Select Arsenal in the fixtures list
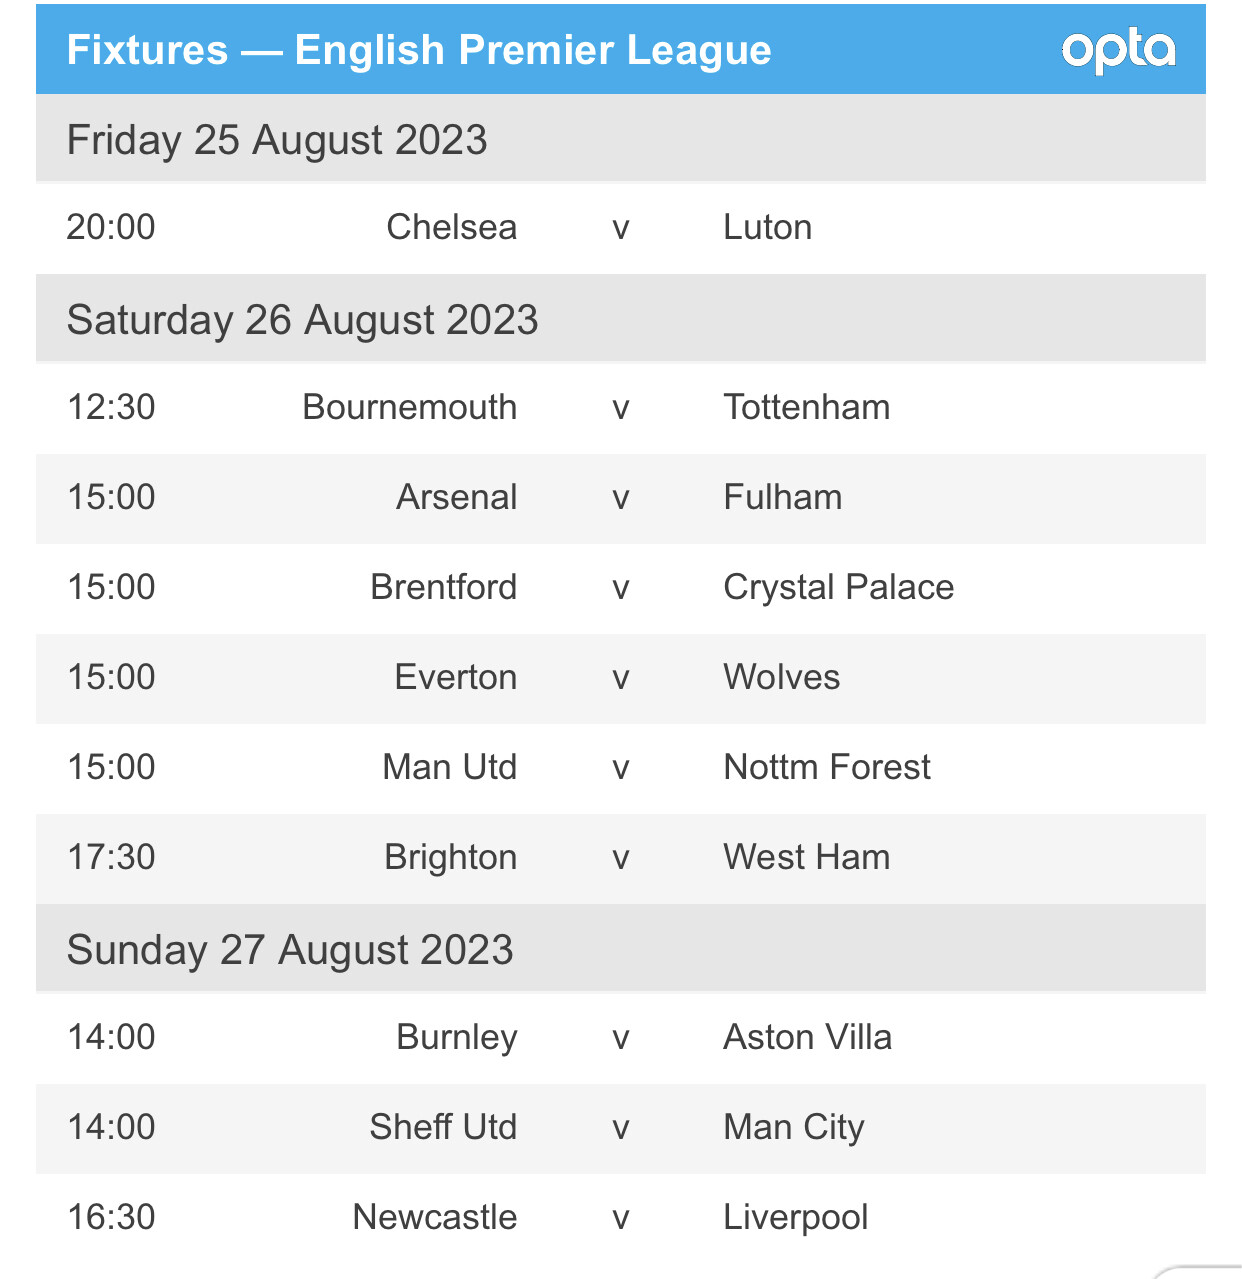 click(456, 497)
